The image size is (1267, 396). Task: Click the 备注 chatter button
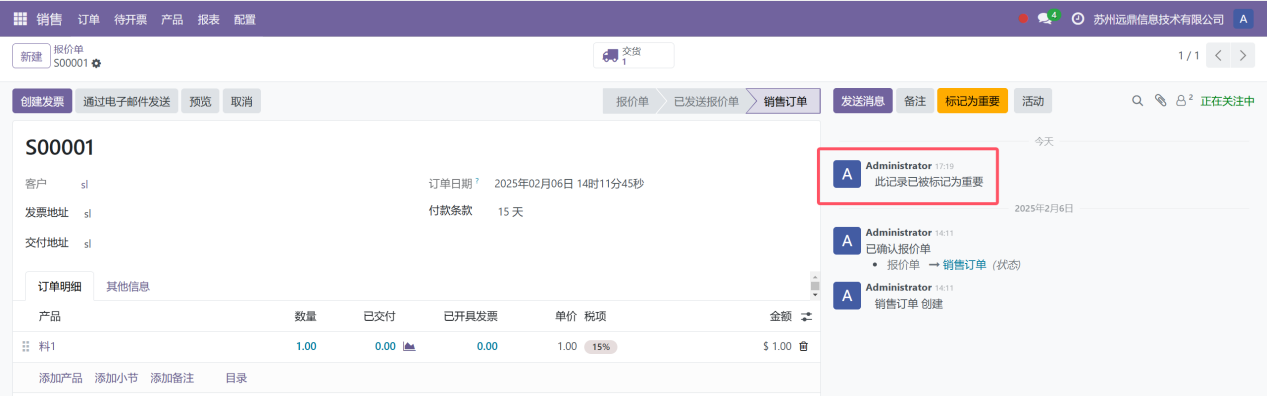915,101
